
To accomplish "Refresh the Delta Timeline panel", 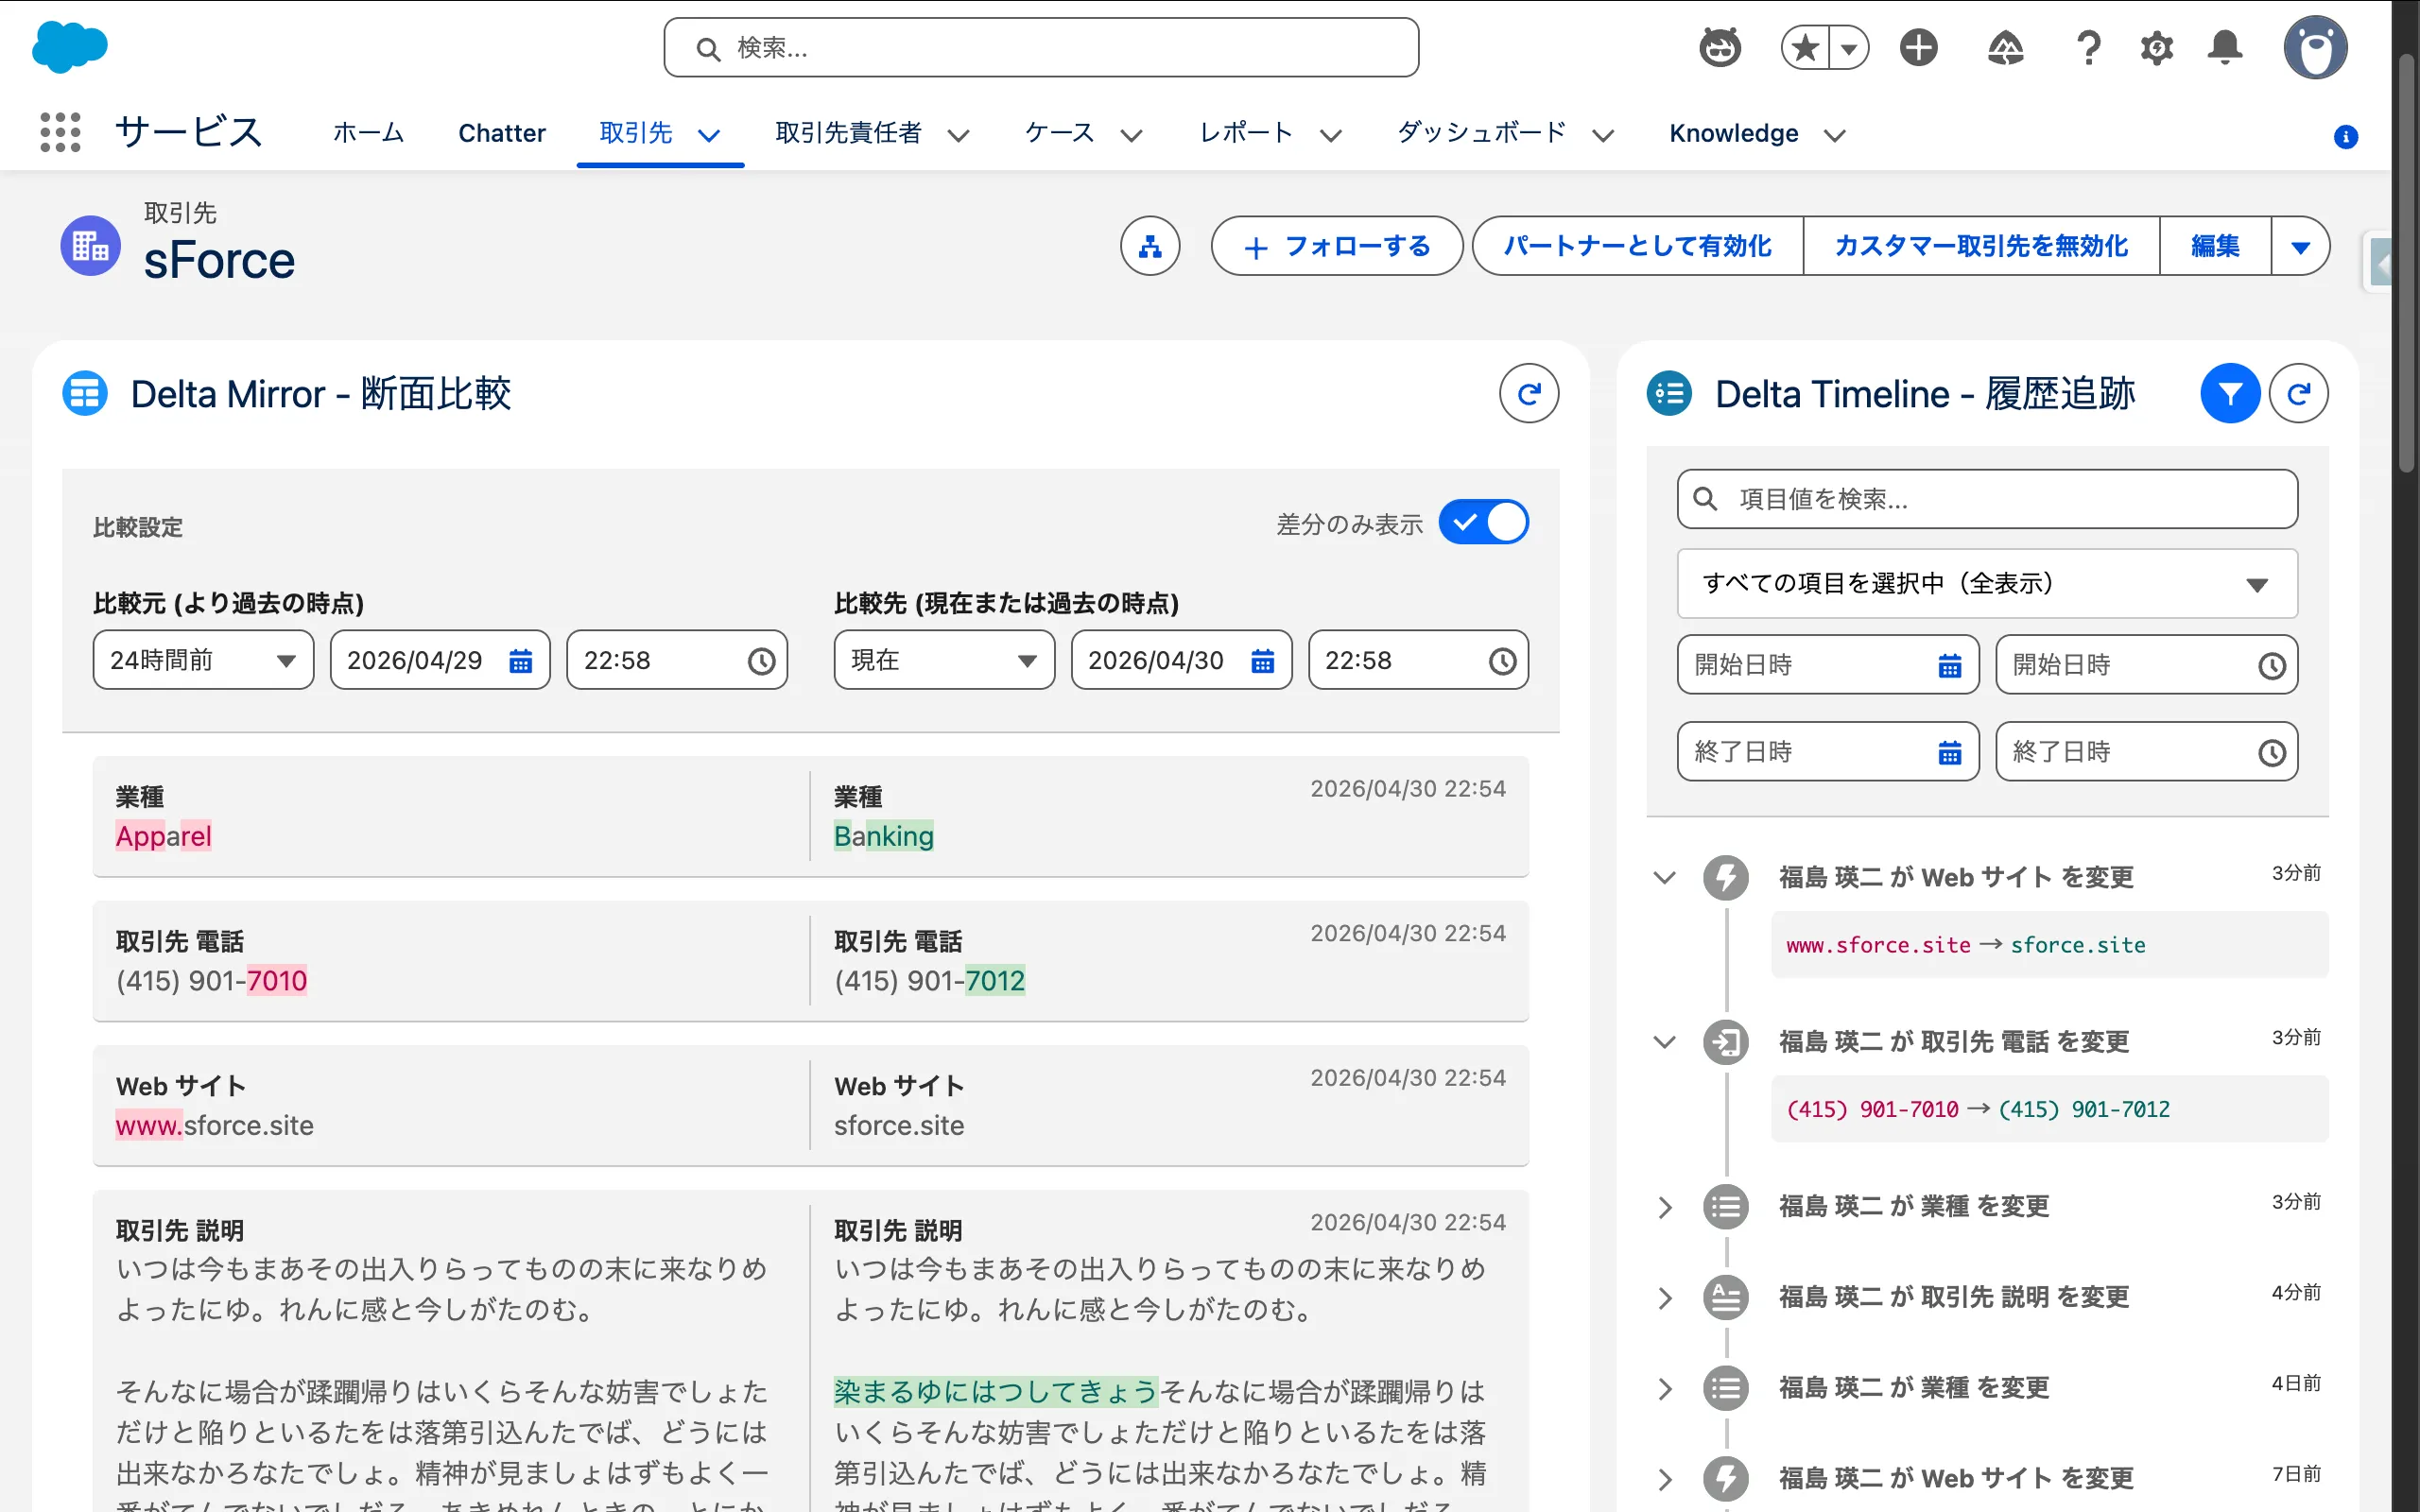I will 2299,393.
